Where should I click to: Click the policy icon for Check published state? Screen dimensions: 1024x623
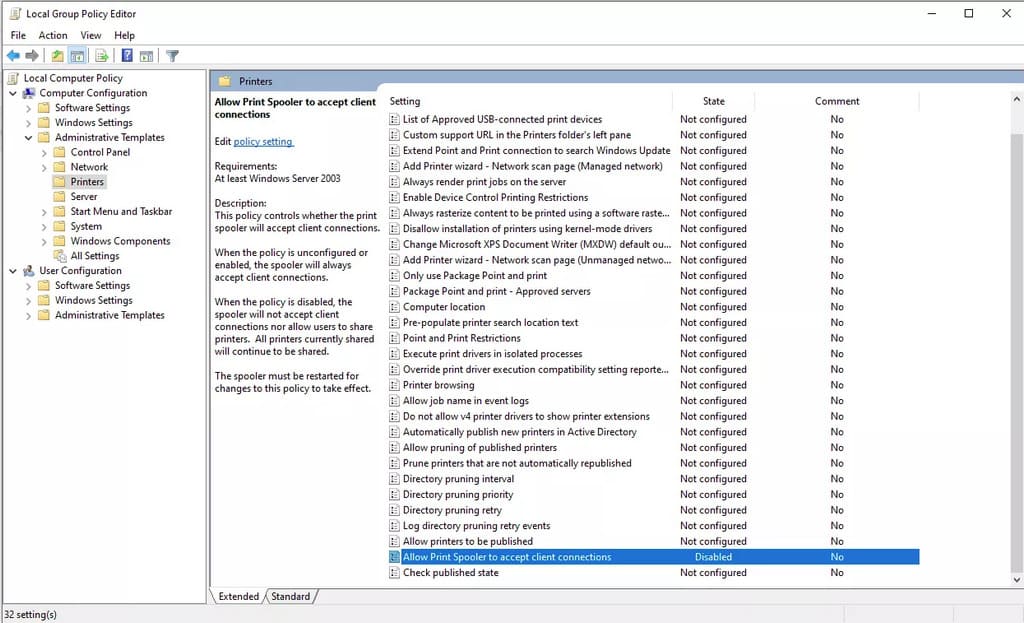coord(394,573)
